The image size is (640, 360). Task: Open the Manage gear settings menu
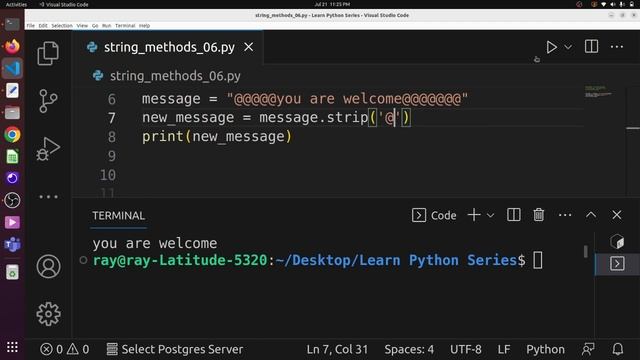[x=48, y=314]
